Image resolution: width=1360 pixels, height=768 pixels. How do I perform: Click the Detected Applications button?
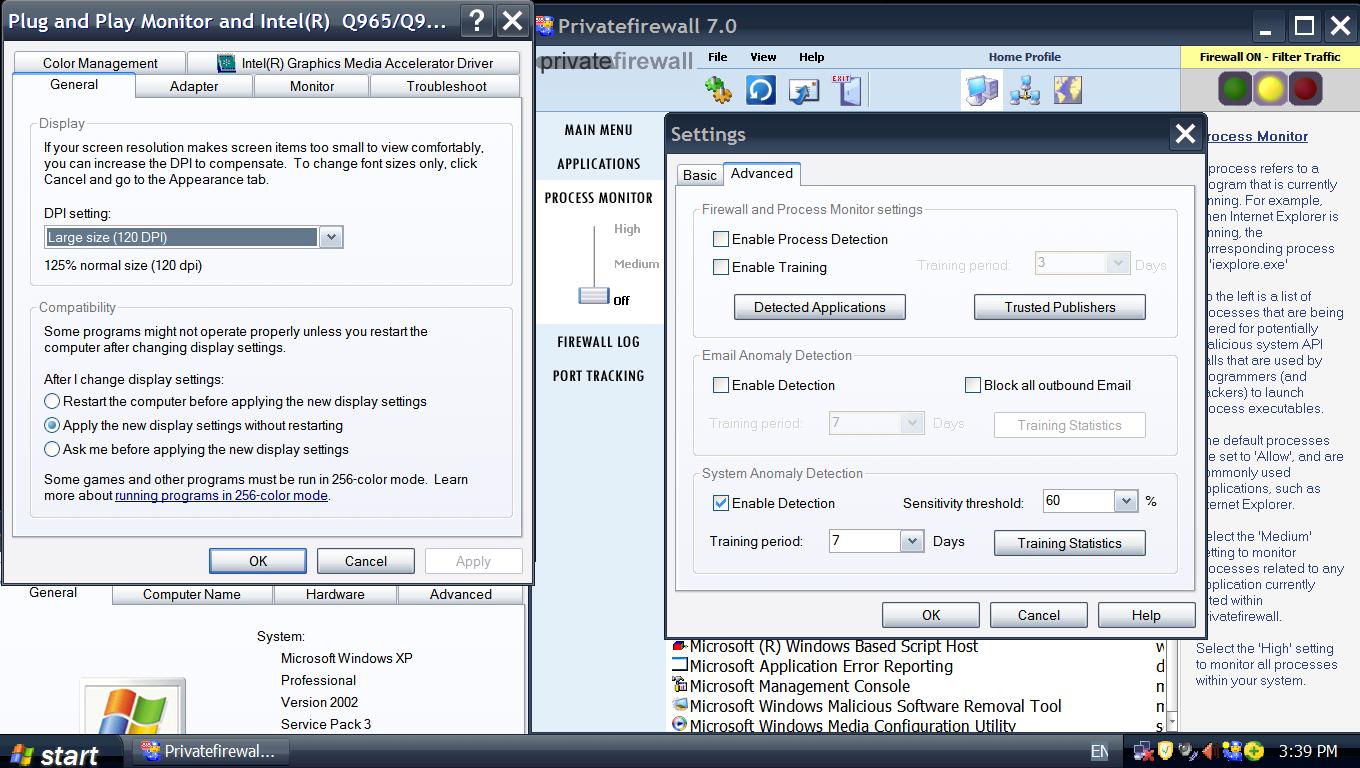point(820,307)
